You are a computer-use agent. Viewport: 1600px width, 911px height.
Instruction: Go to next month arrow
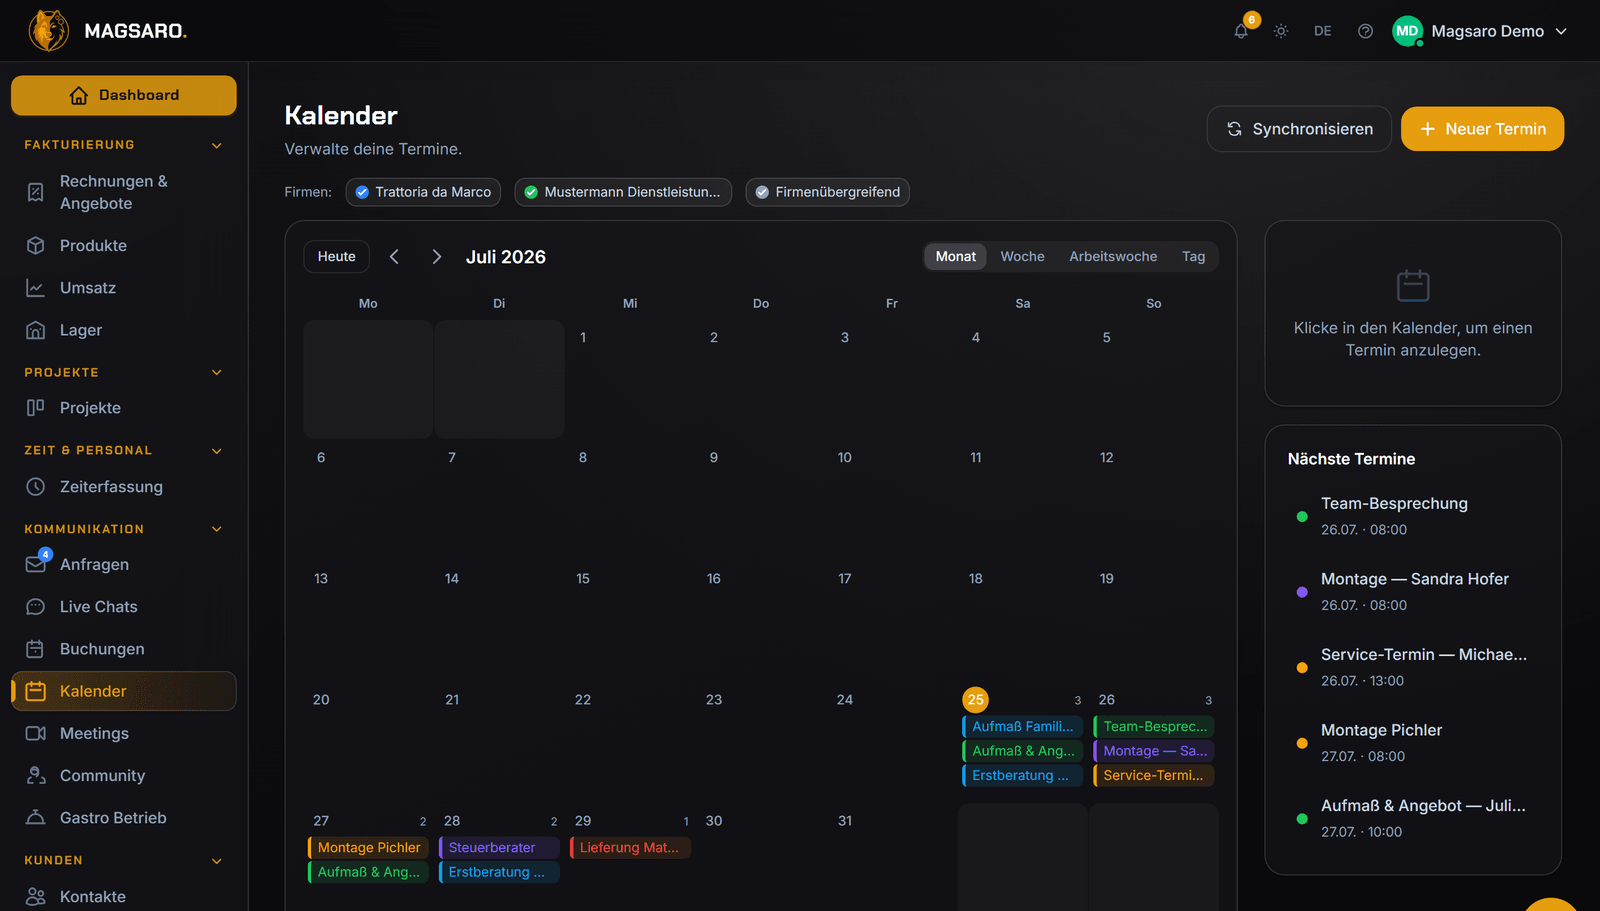[x=436, y=257]
